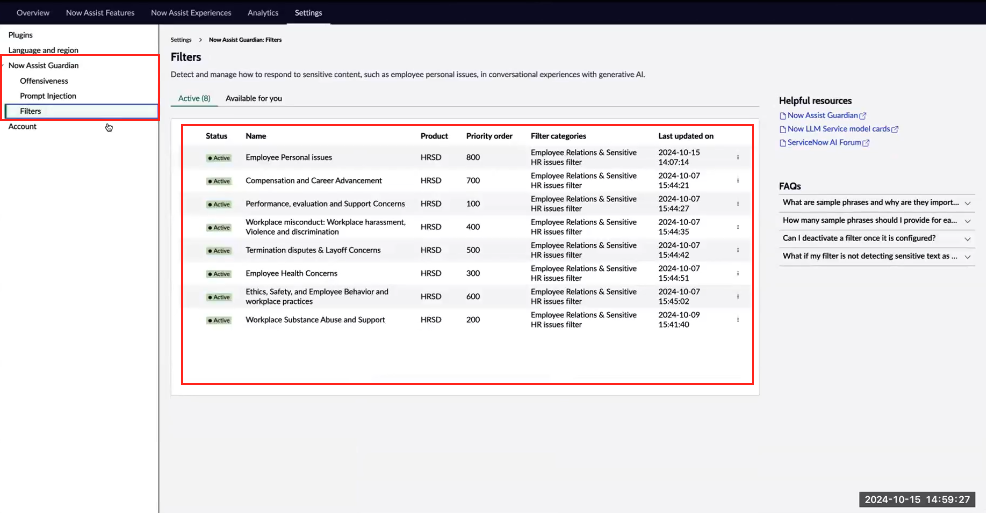Image resolution: width=986 pixels, height=513 pixels.
Task: Collapse the Now Assist Guardian sidebar group
Action: coord(3,65)
